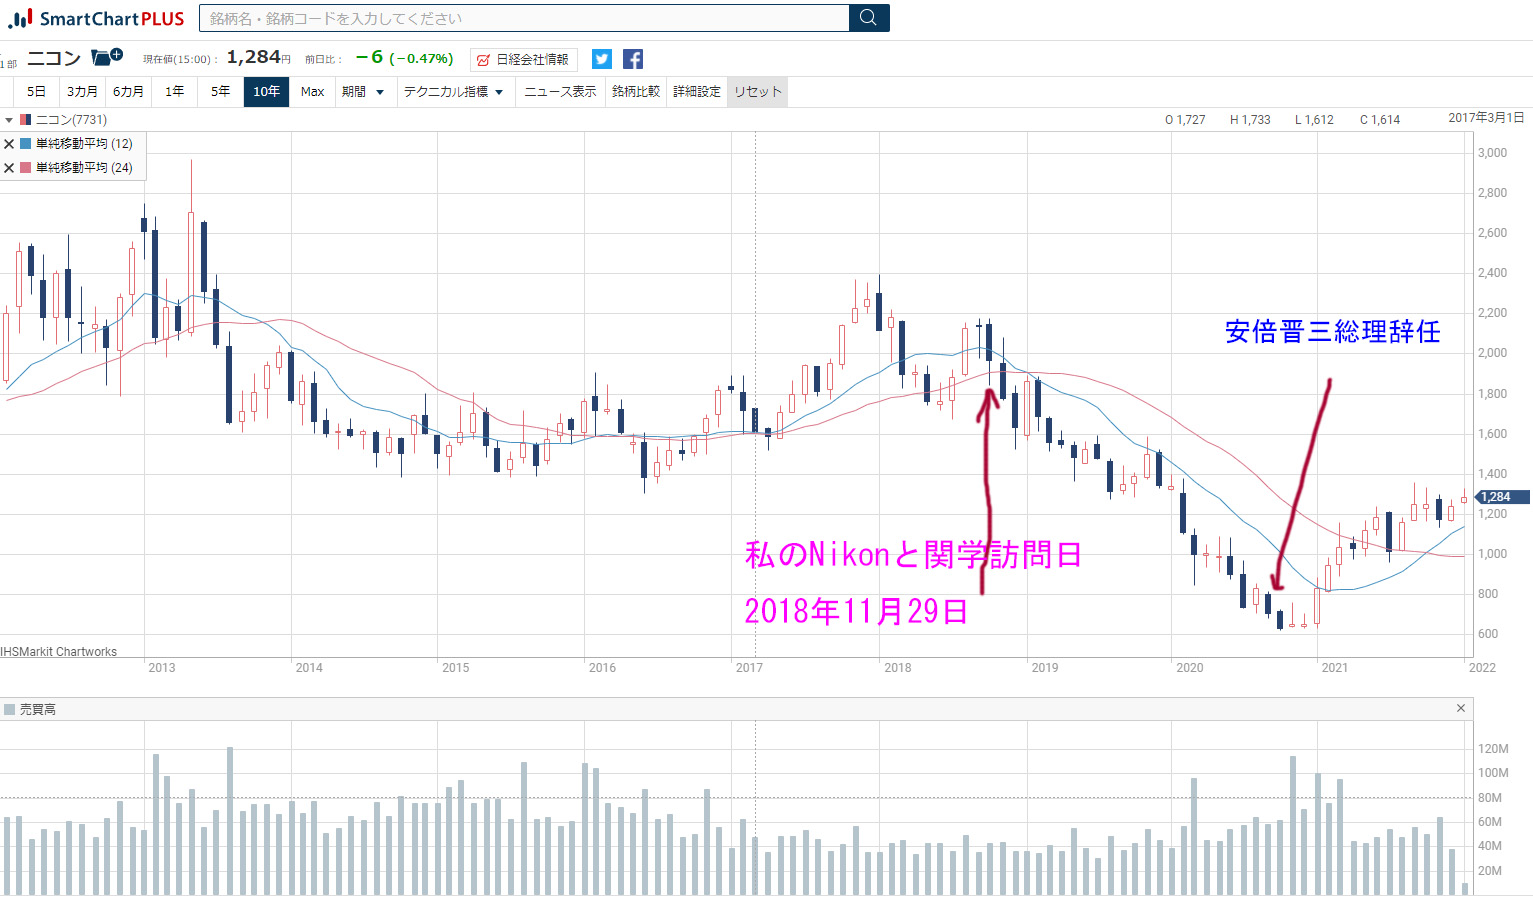This screenshot has height=904, width=1533.
Task: Click the 2021 year axis label
Action: [1335, 668]
